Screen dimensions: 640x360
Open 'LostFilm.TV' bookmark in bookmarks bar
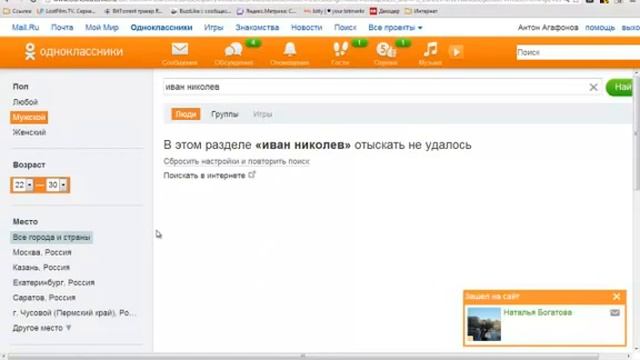tap(66, 11)
